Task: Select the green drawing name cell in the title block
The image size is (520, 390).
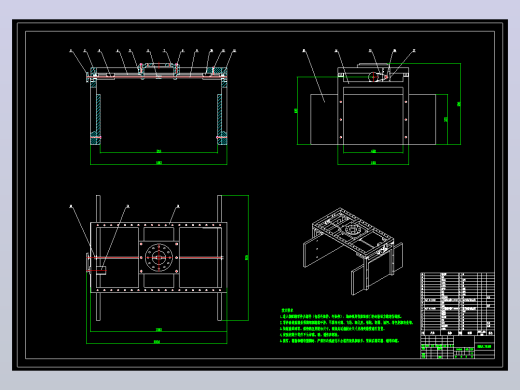Action: tap(484, 347)
